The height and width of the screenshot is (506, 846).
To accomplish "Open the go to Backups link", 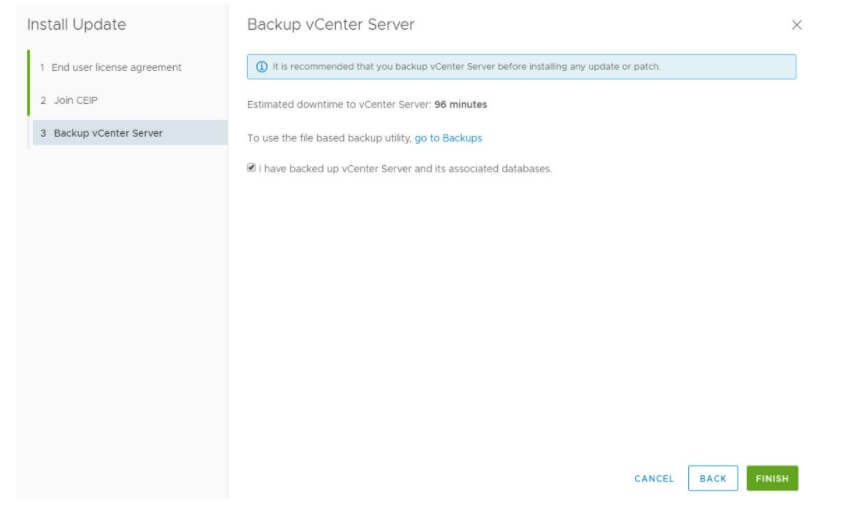I will tap(448, 138).
